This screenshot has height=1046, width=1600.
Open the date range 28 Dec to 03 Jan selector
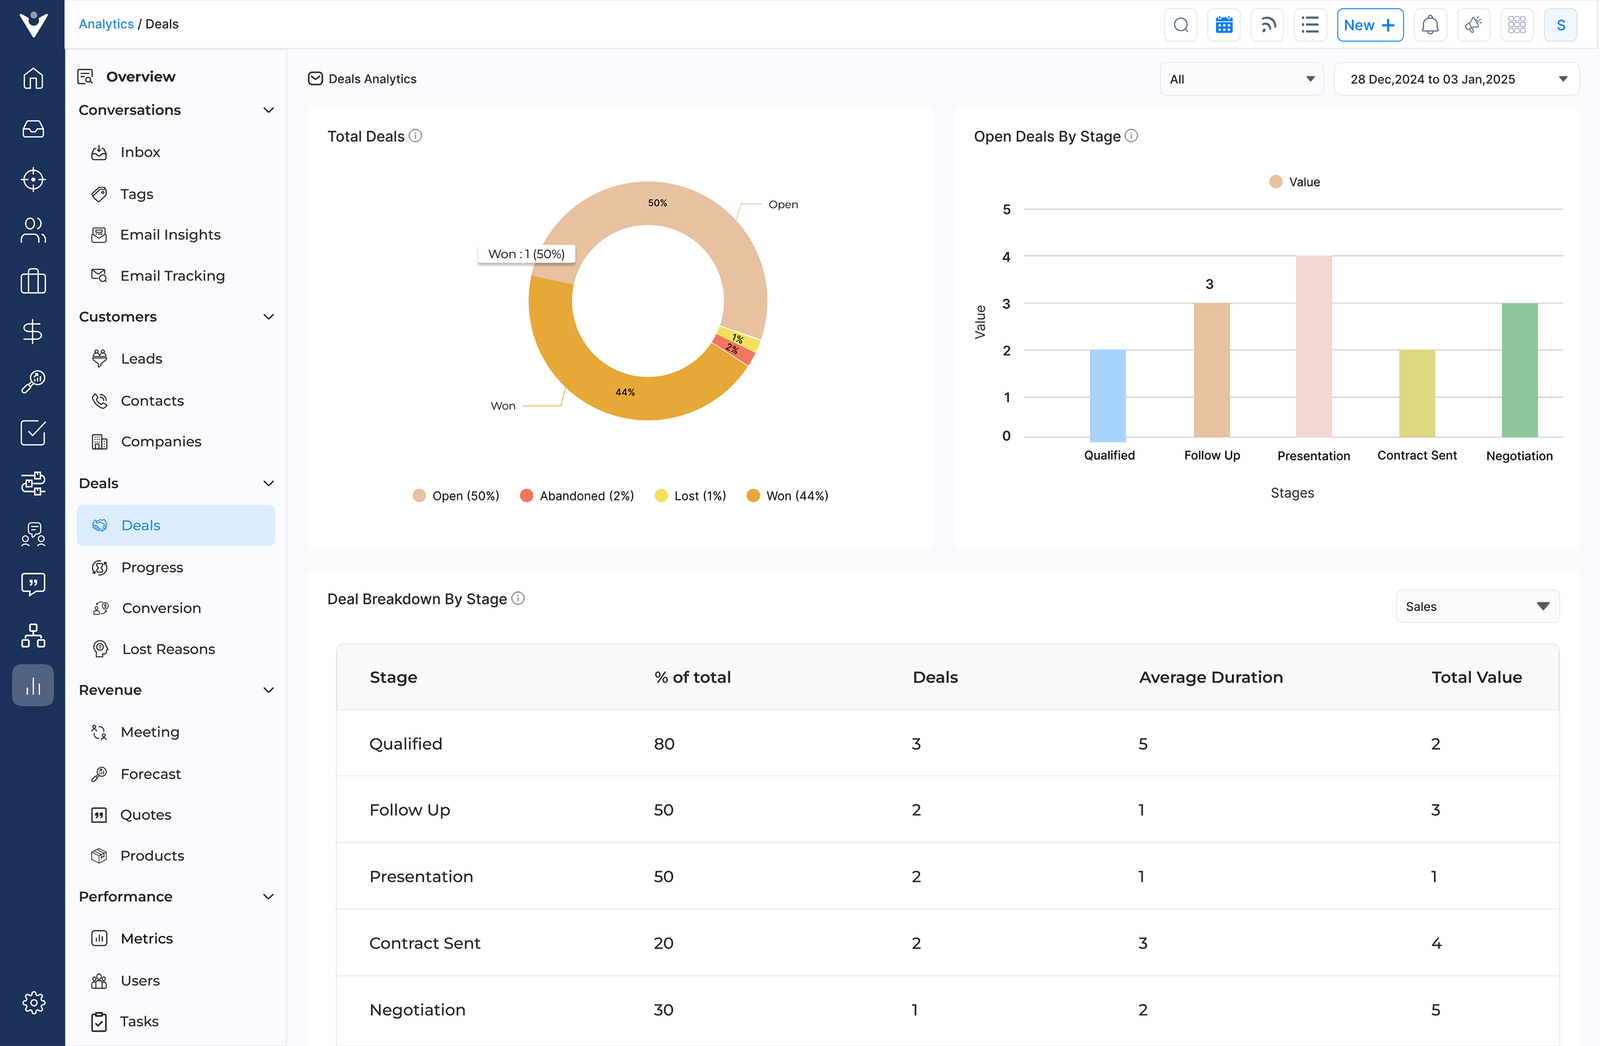tap(1456, 78)
